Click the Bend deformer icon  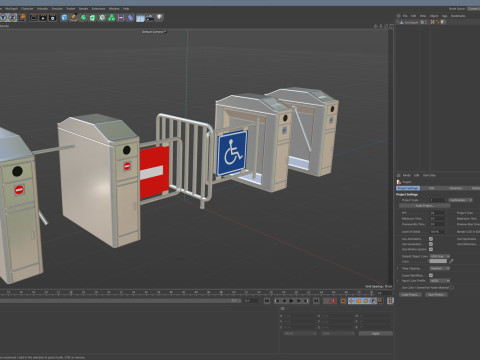[131, 18]
